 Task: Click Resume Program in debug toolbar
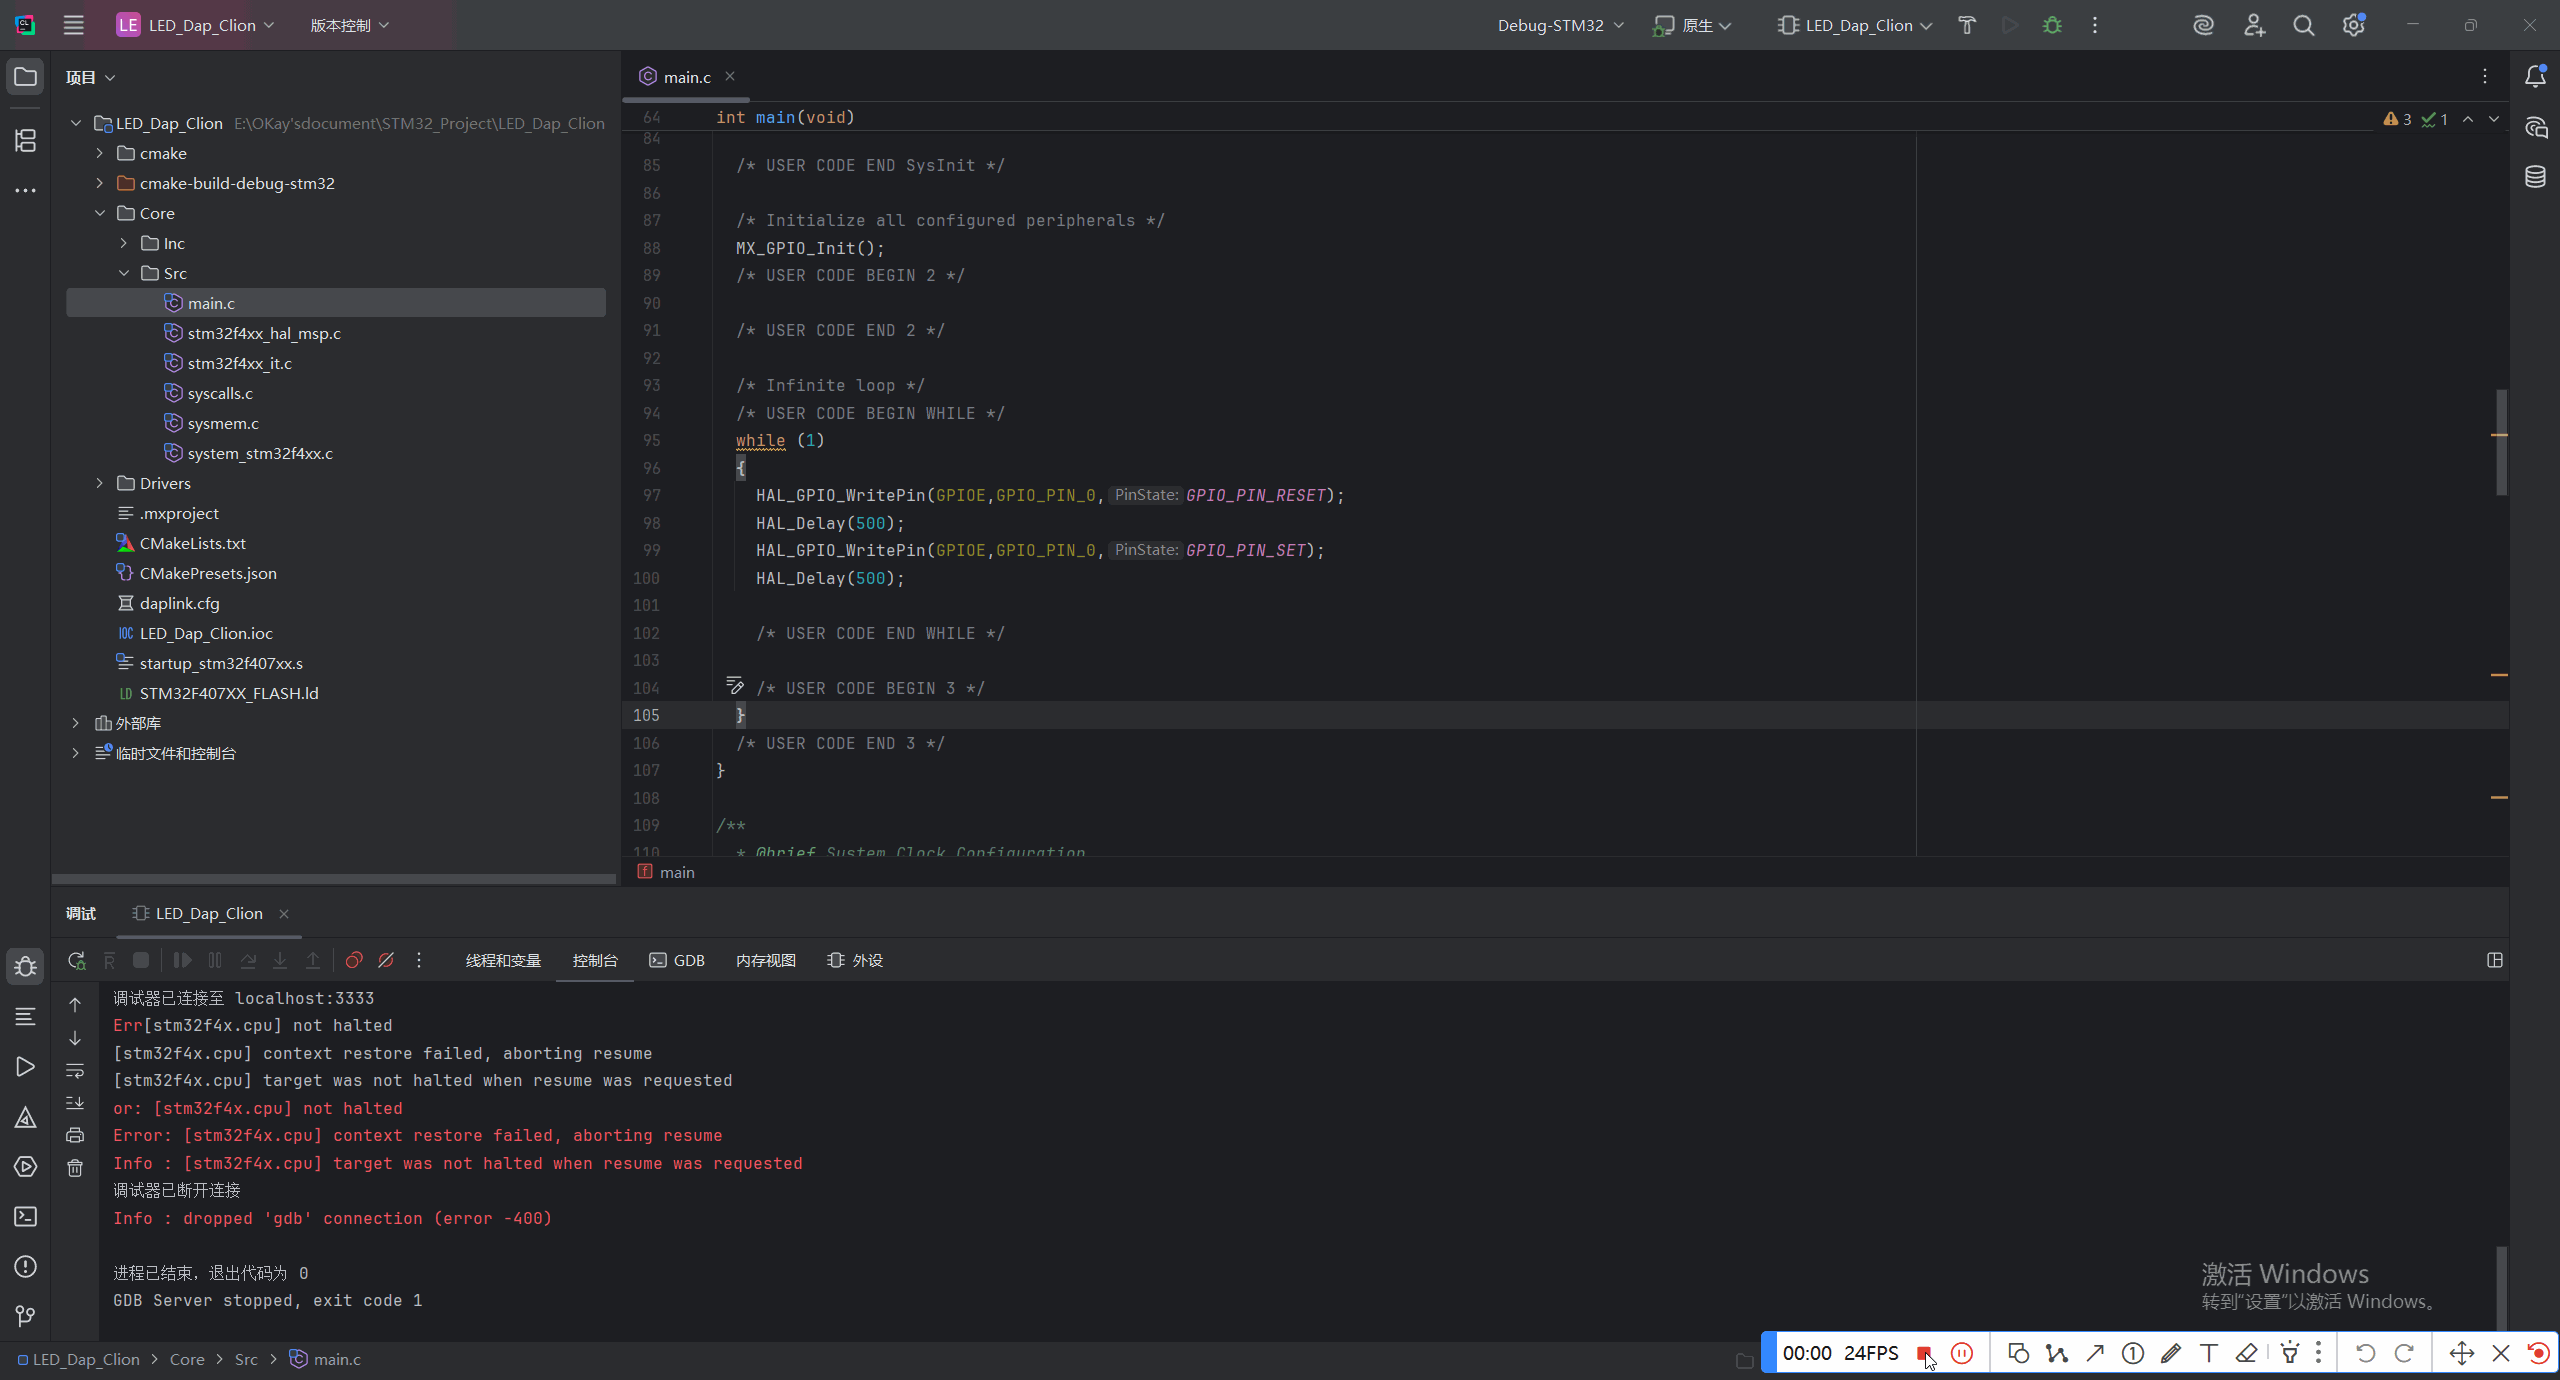(182, 960)
